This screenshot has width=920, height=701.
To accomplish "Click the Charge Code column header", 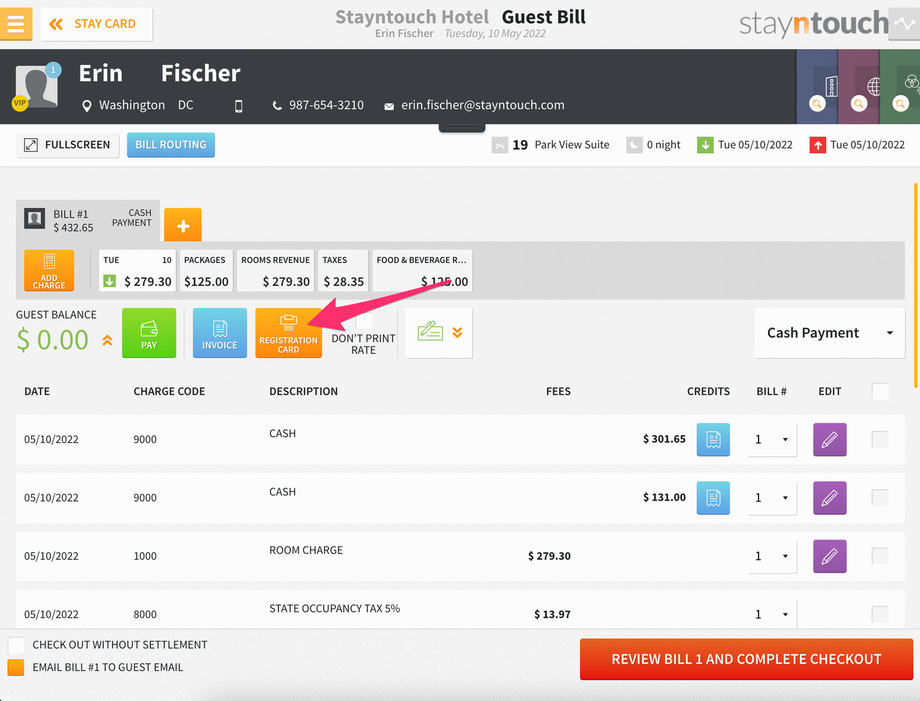I will (169, 391).
